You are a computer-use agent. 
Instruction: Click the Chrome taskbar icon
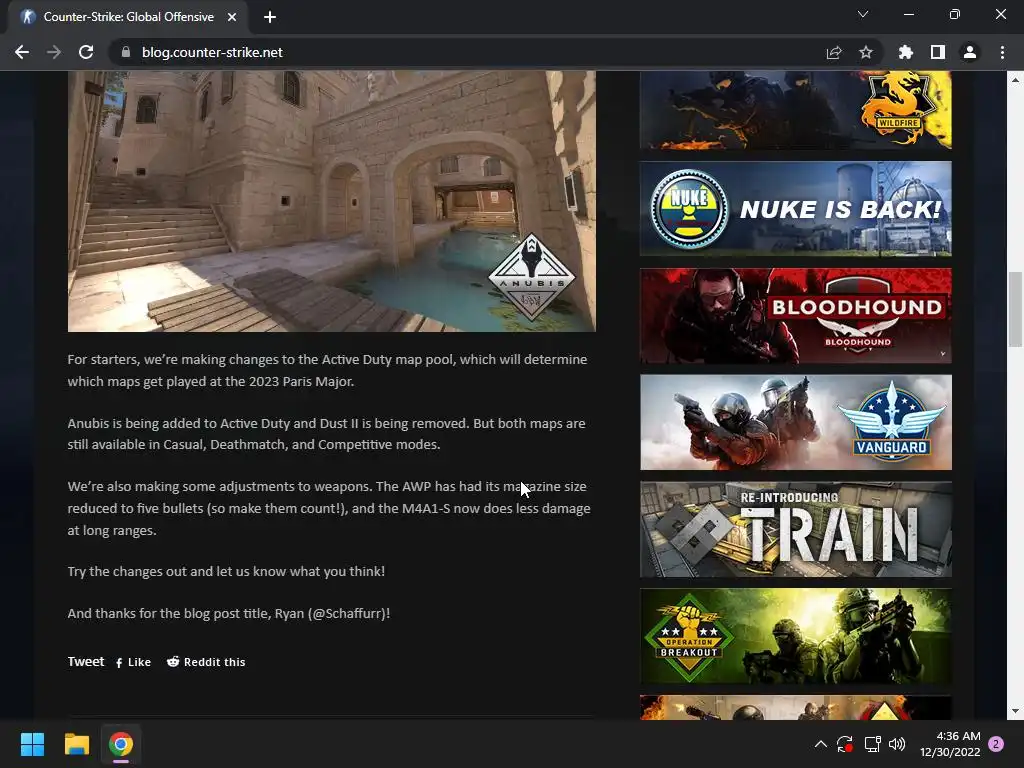click(121, 744)
